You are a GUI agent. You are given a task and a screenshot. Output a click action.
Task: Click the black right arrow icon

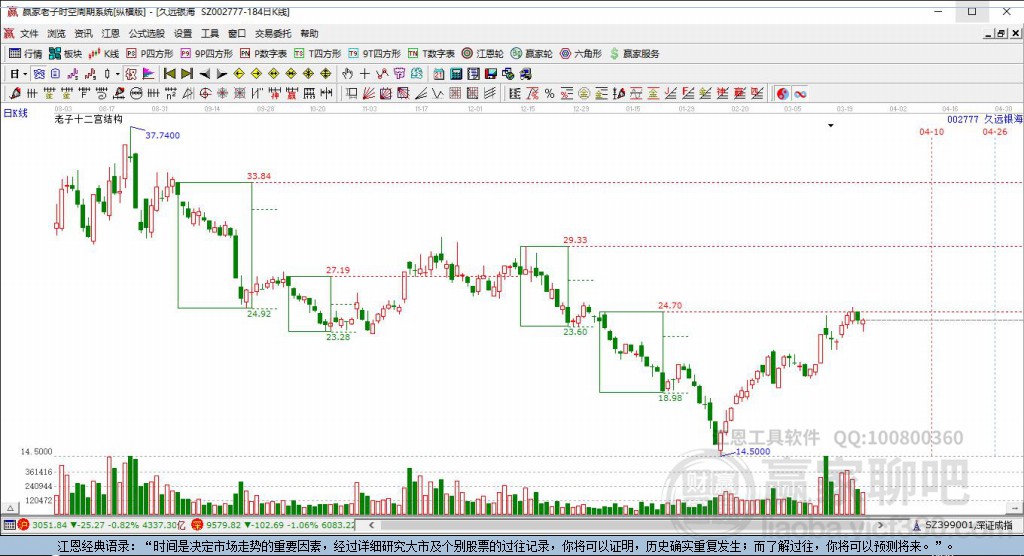(x=222, y=74)
